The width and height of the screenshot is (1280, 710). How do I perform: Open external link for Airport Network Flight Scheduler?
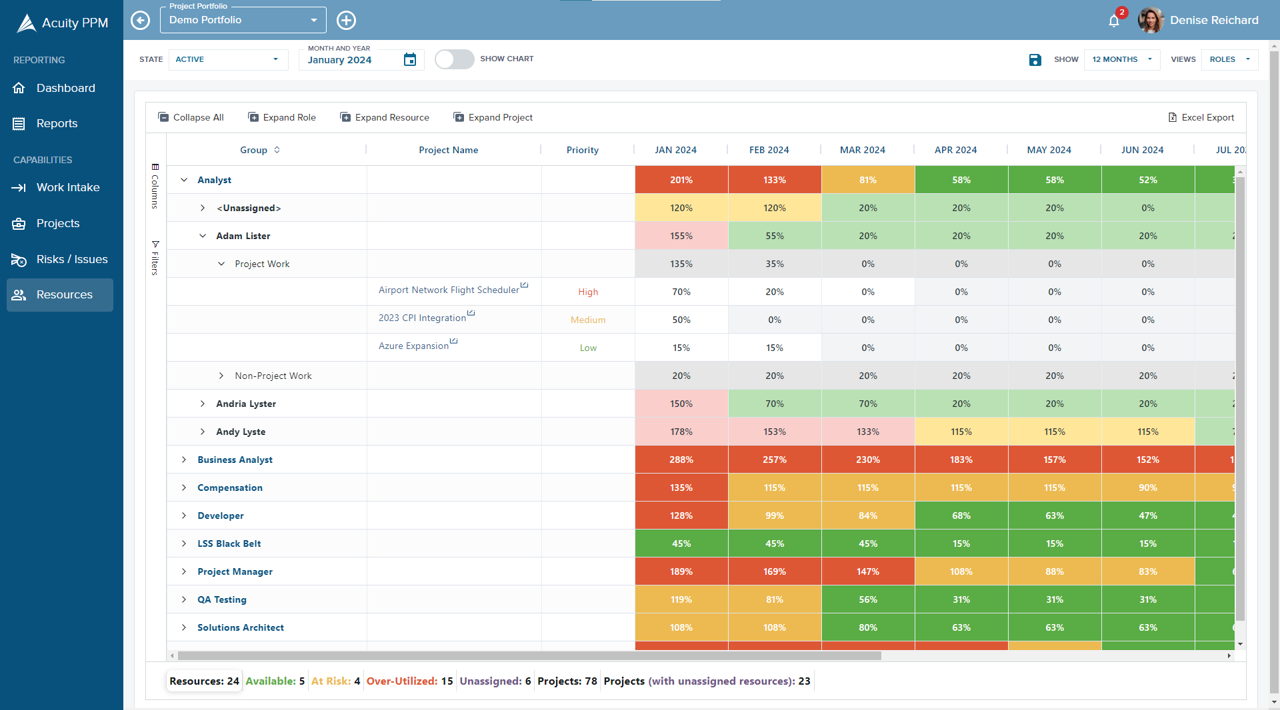[x=524, y=286]
